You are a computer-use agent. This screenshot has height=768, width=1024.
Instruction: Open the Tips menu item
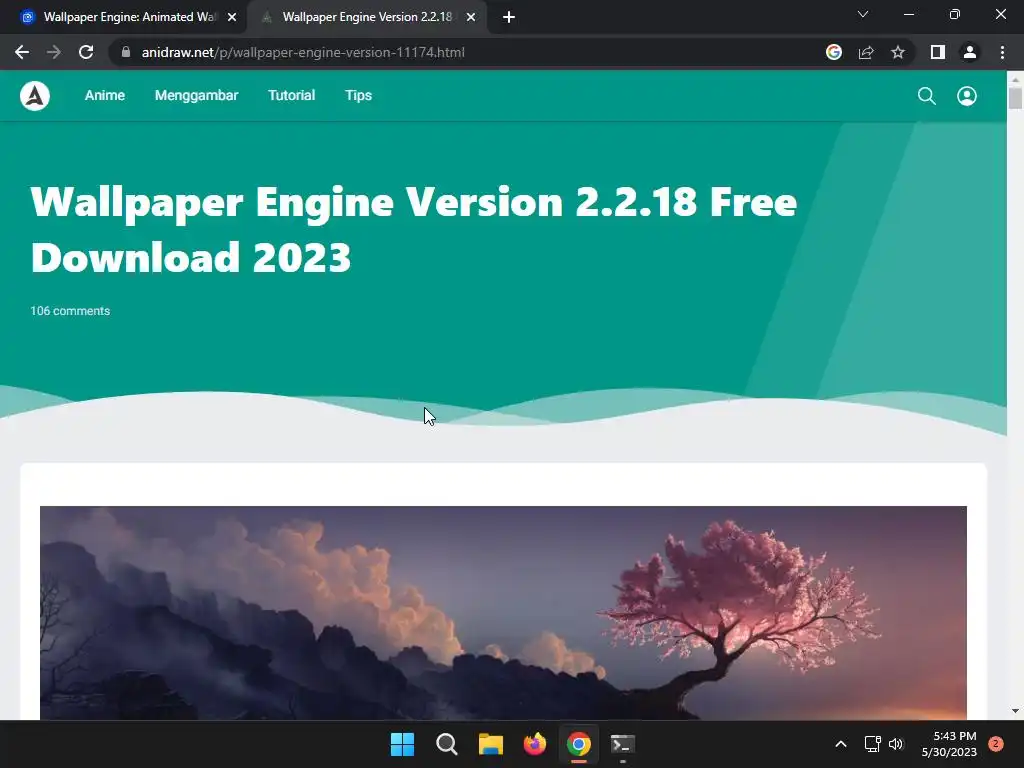click(359, 95)
